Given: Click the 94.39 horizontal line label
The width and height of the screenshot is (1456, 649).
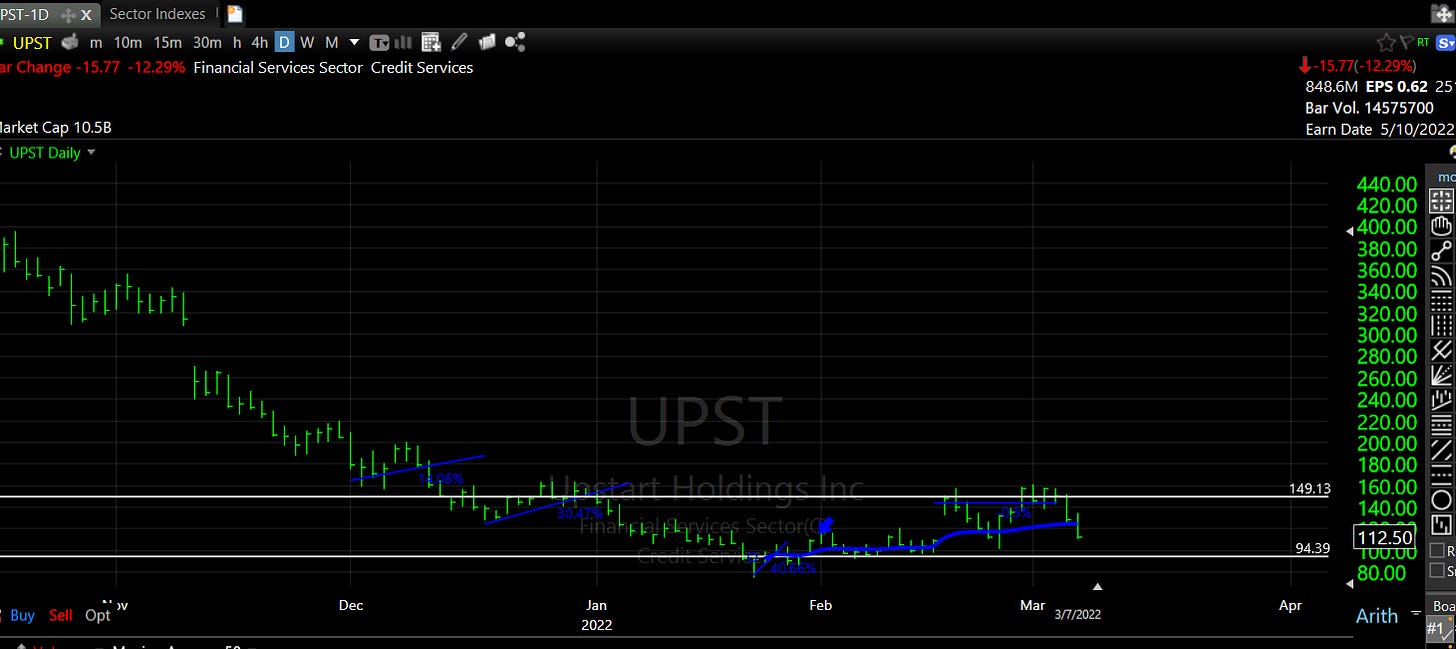Looking at the screenshot, I should (x=1313, y=548).
